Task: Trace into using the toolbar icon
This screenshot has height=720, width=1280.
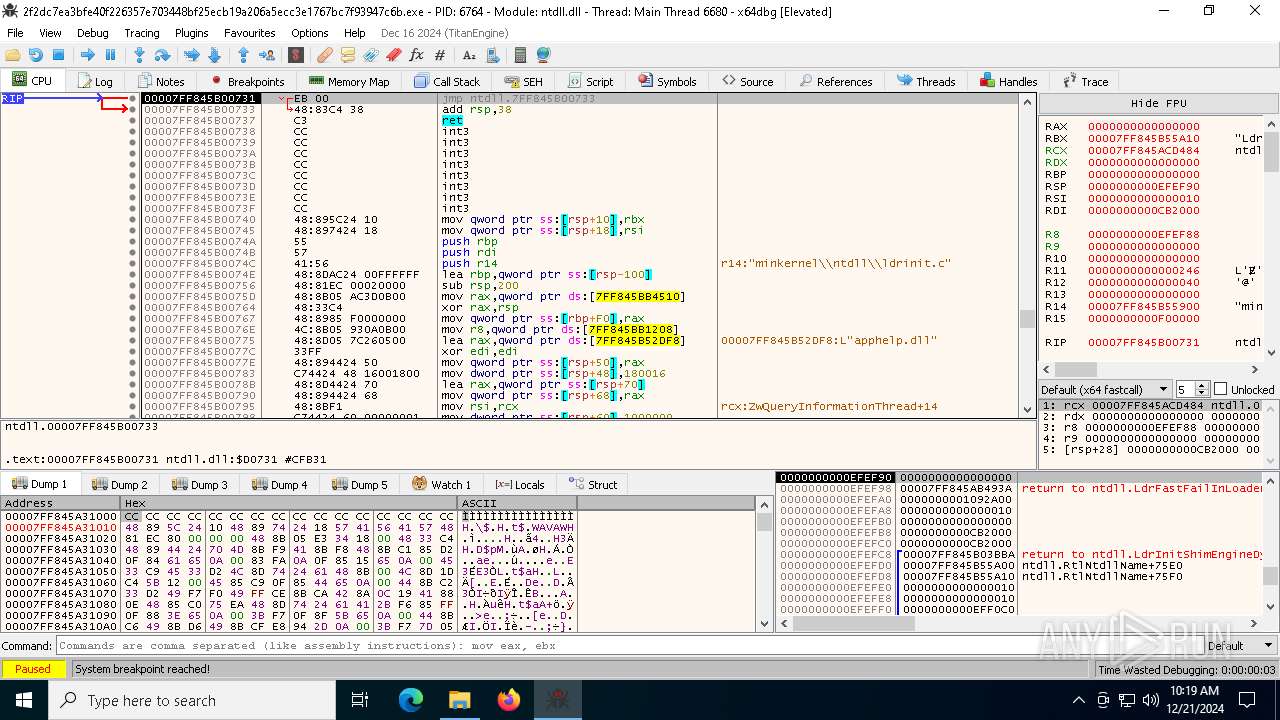Action: click(192, 55)
